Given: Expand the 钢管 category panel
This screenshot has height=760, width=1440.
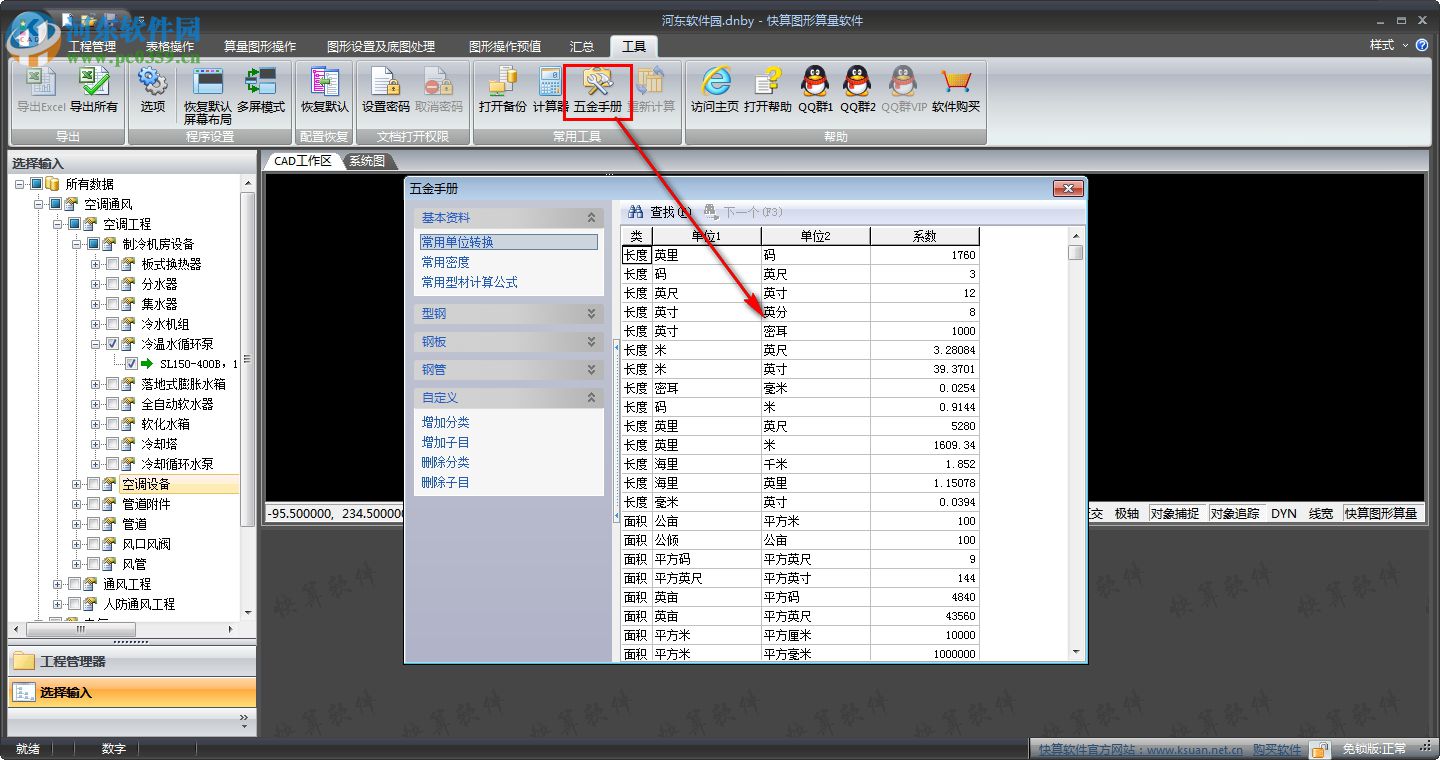Looking at the screenshot, I should click(508, 369).
